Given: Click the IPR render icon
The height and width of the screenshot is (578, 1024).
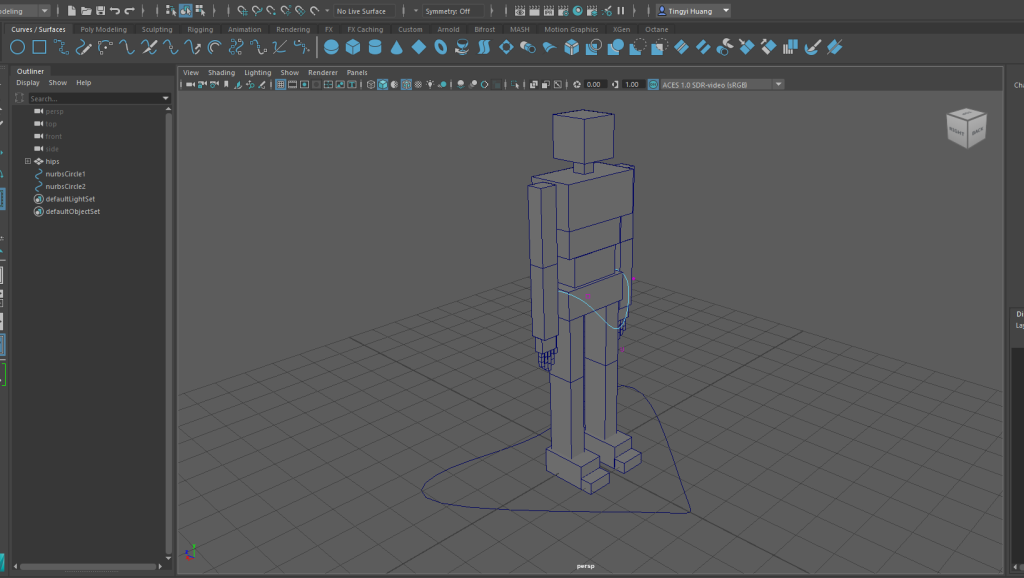Looking at the screenshot, I should (549, 10).
